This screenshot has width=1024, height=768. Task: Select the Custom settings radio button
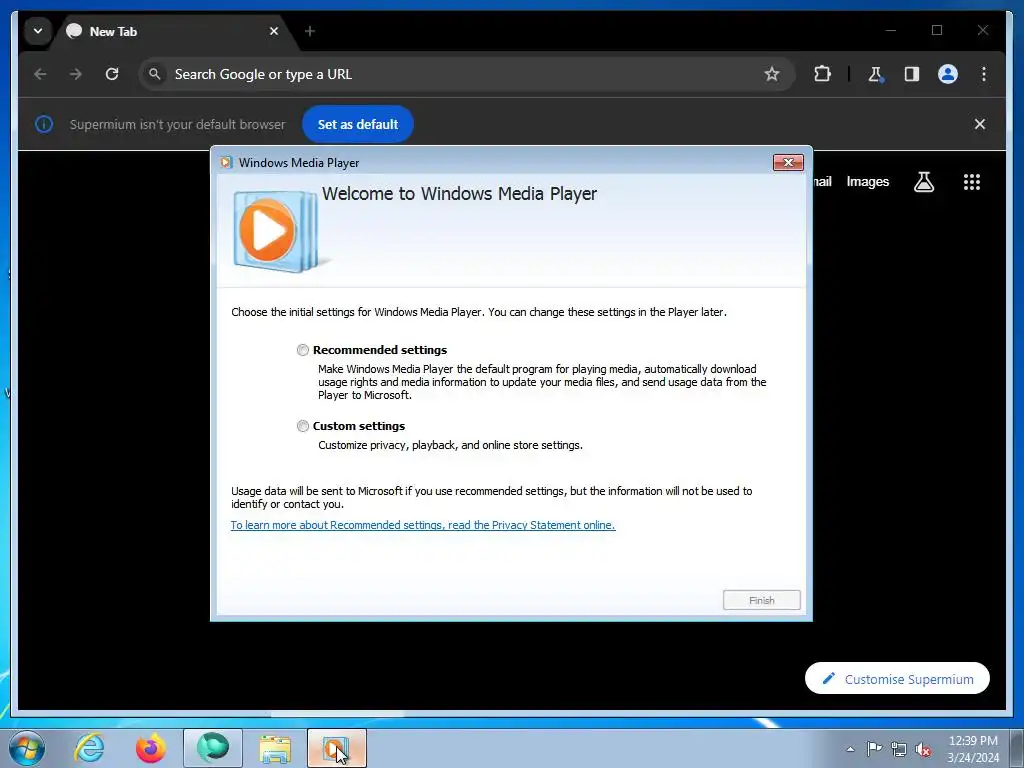(x=302, y=426)
